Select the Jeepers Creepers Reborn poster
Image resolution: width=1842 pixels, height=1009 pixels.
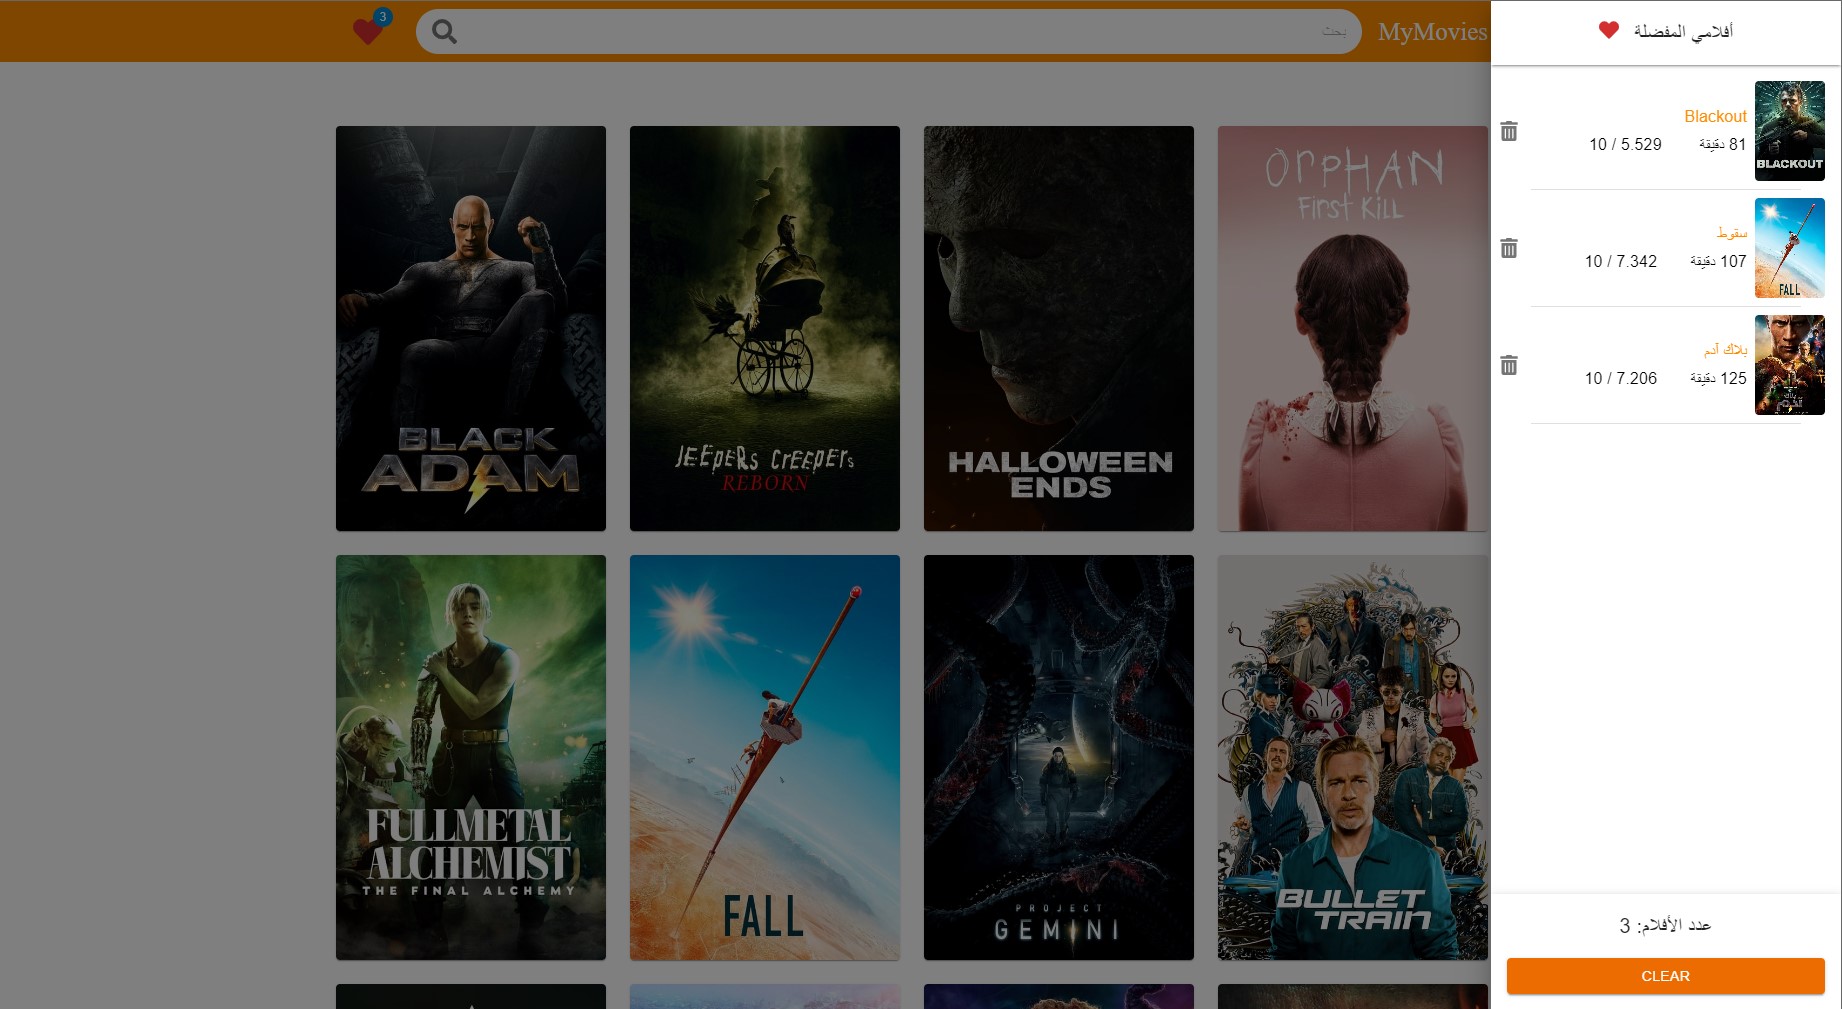pyautogui.click(x=764, y=328)
